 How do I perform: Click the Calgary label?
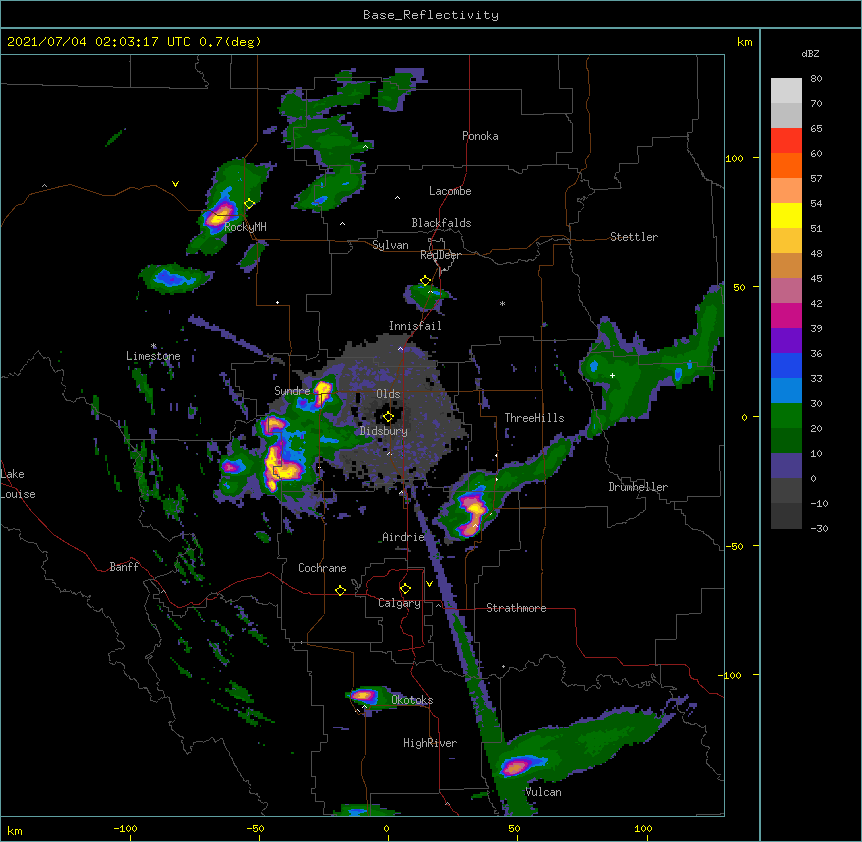click(400, 603)
